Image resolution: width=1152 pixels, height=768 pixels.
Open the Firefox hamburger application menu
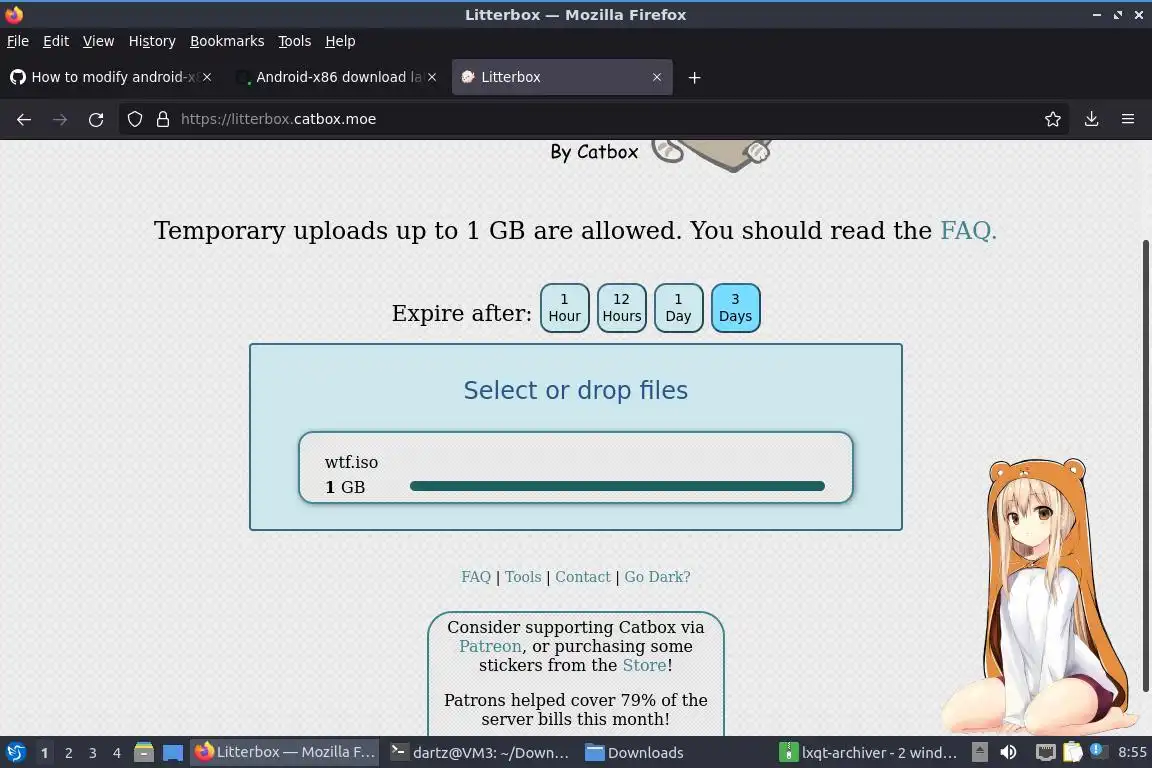[1128, 119]
